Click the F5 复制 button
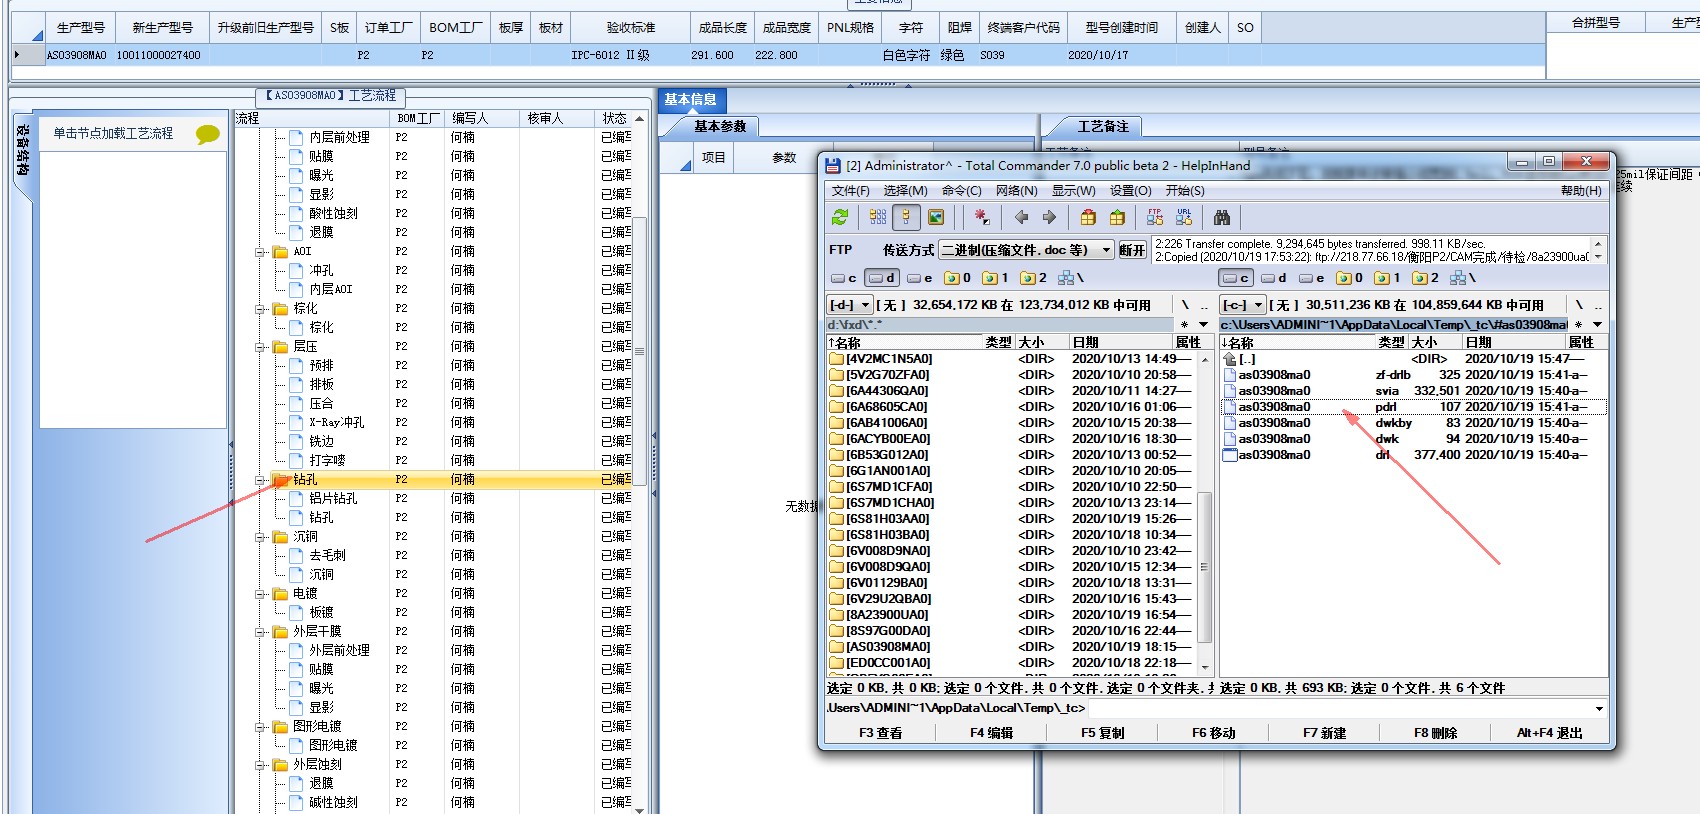The height and width of the screenshot is (814, 1700). tap(1102, 733)
